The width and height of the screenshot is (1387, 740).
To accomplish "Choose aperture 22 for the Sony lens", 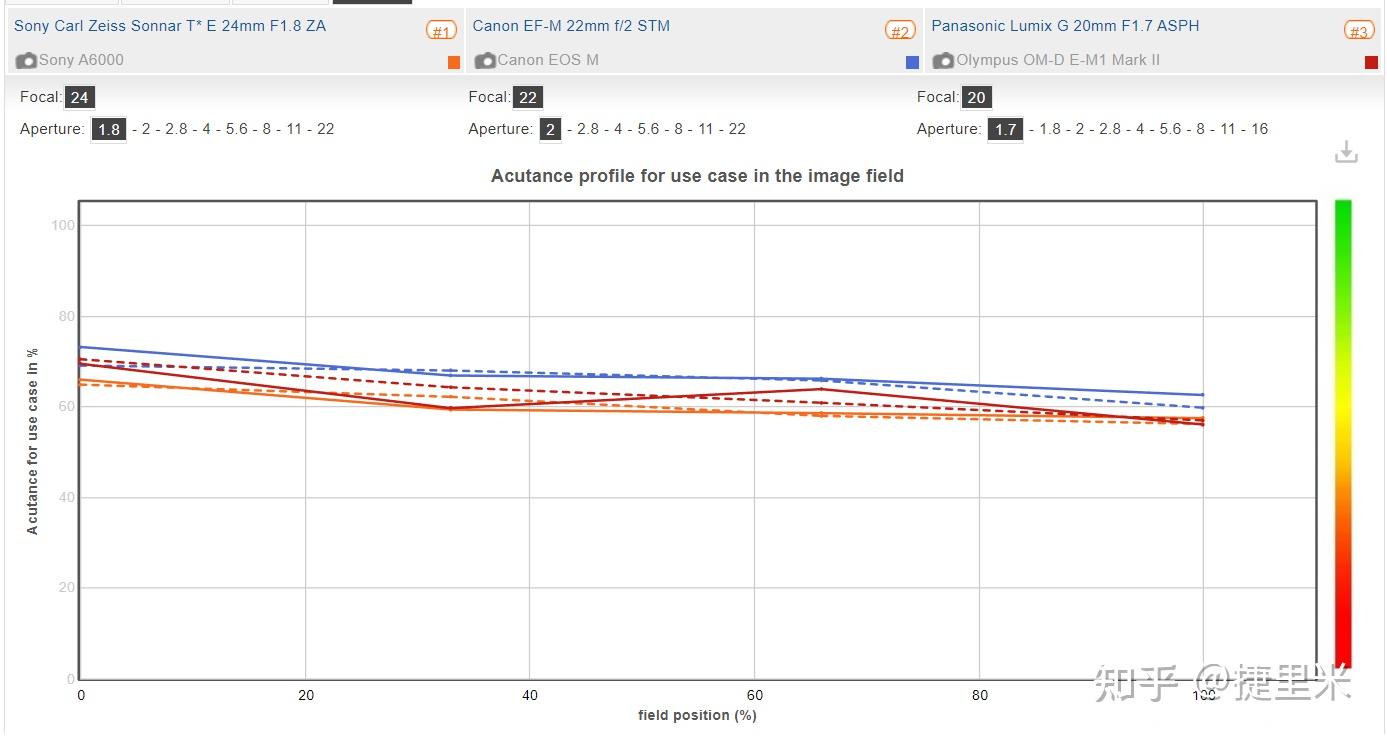I will tap(326, 129).
